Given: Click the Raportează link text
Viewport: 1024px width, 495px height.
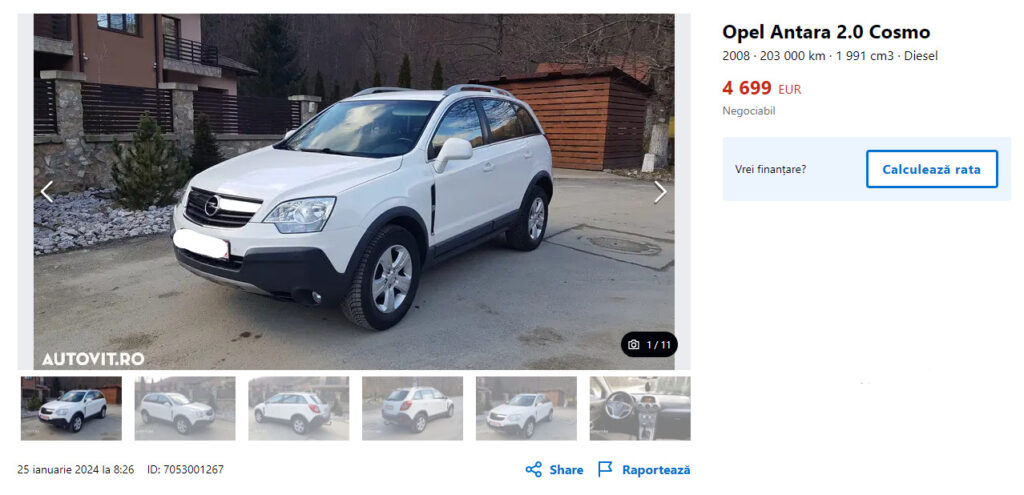Looking at the screenshot, I should (x=656, y=470).
